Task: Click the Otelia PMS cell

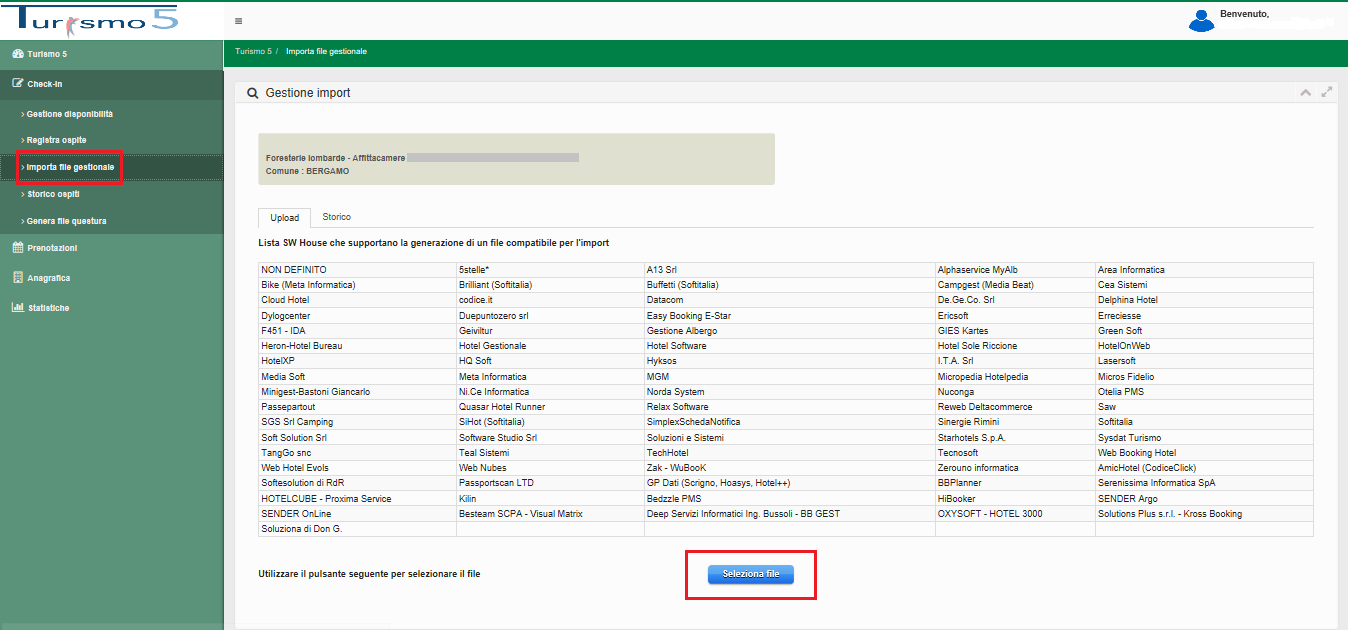Action: coord(1204,392)
